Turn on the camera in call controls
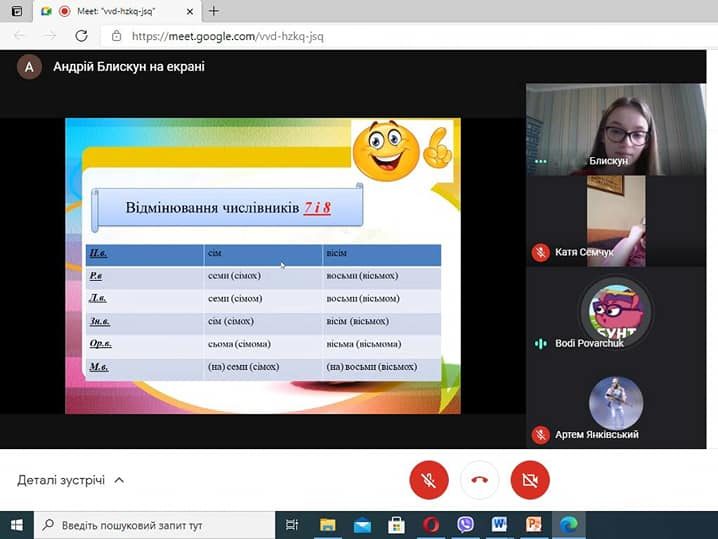 pos(530,481)
